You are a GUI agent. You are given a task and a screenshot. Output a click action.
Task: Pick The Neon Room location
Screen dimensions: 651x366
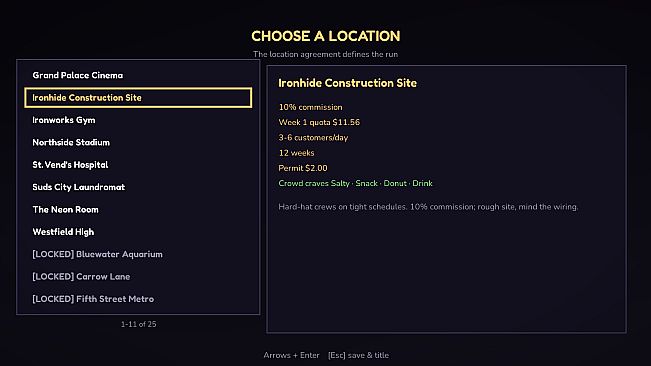138,210
